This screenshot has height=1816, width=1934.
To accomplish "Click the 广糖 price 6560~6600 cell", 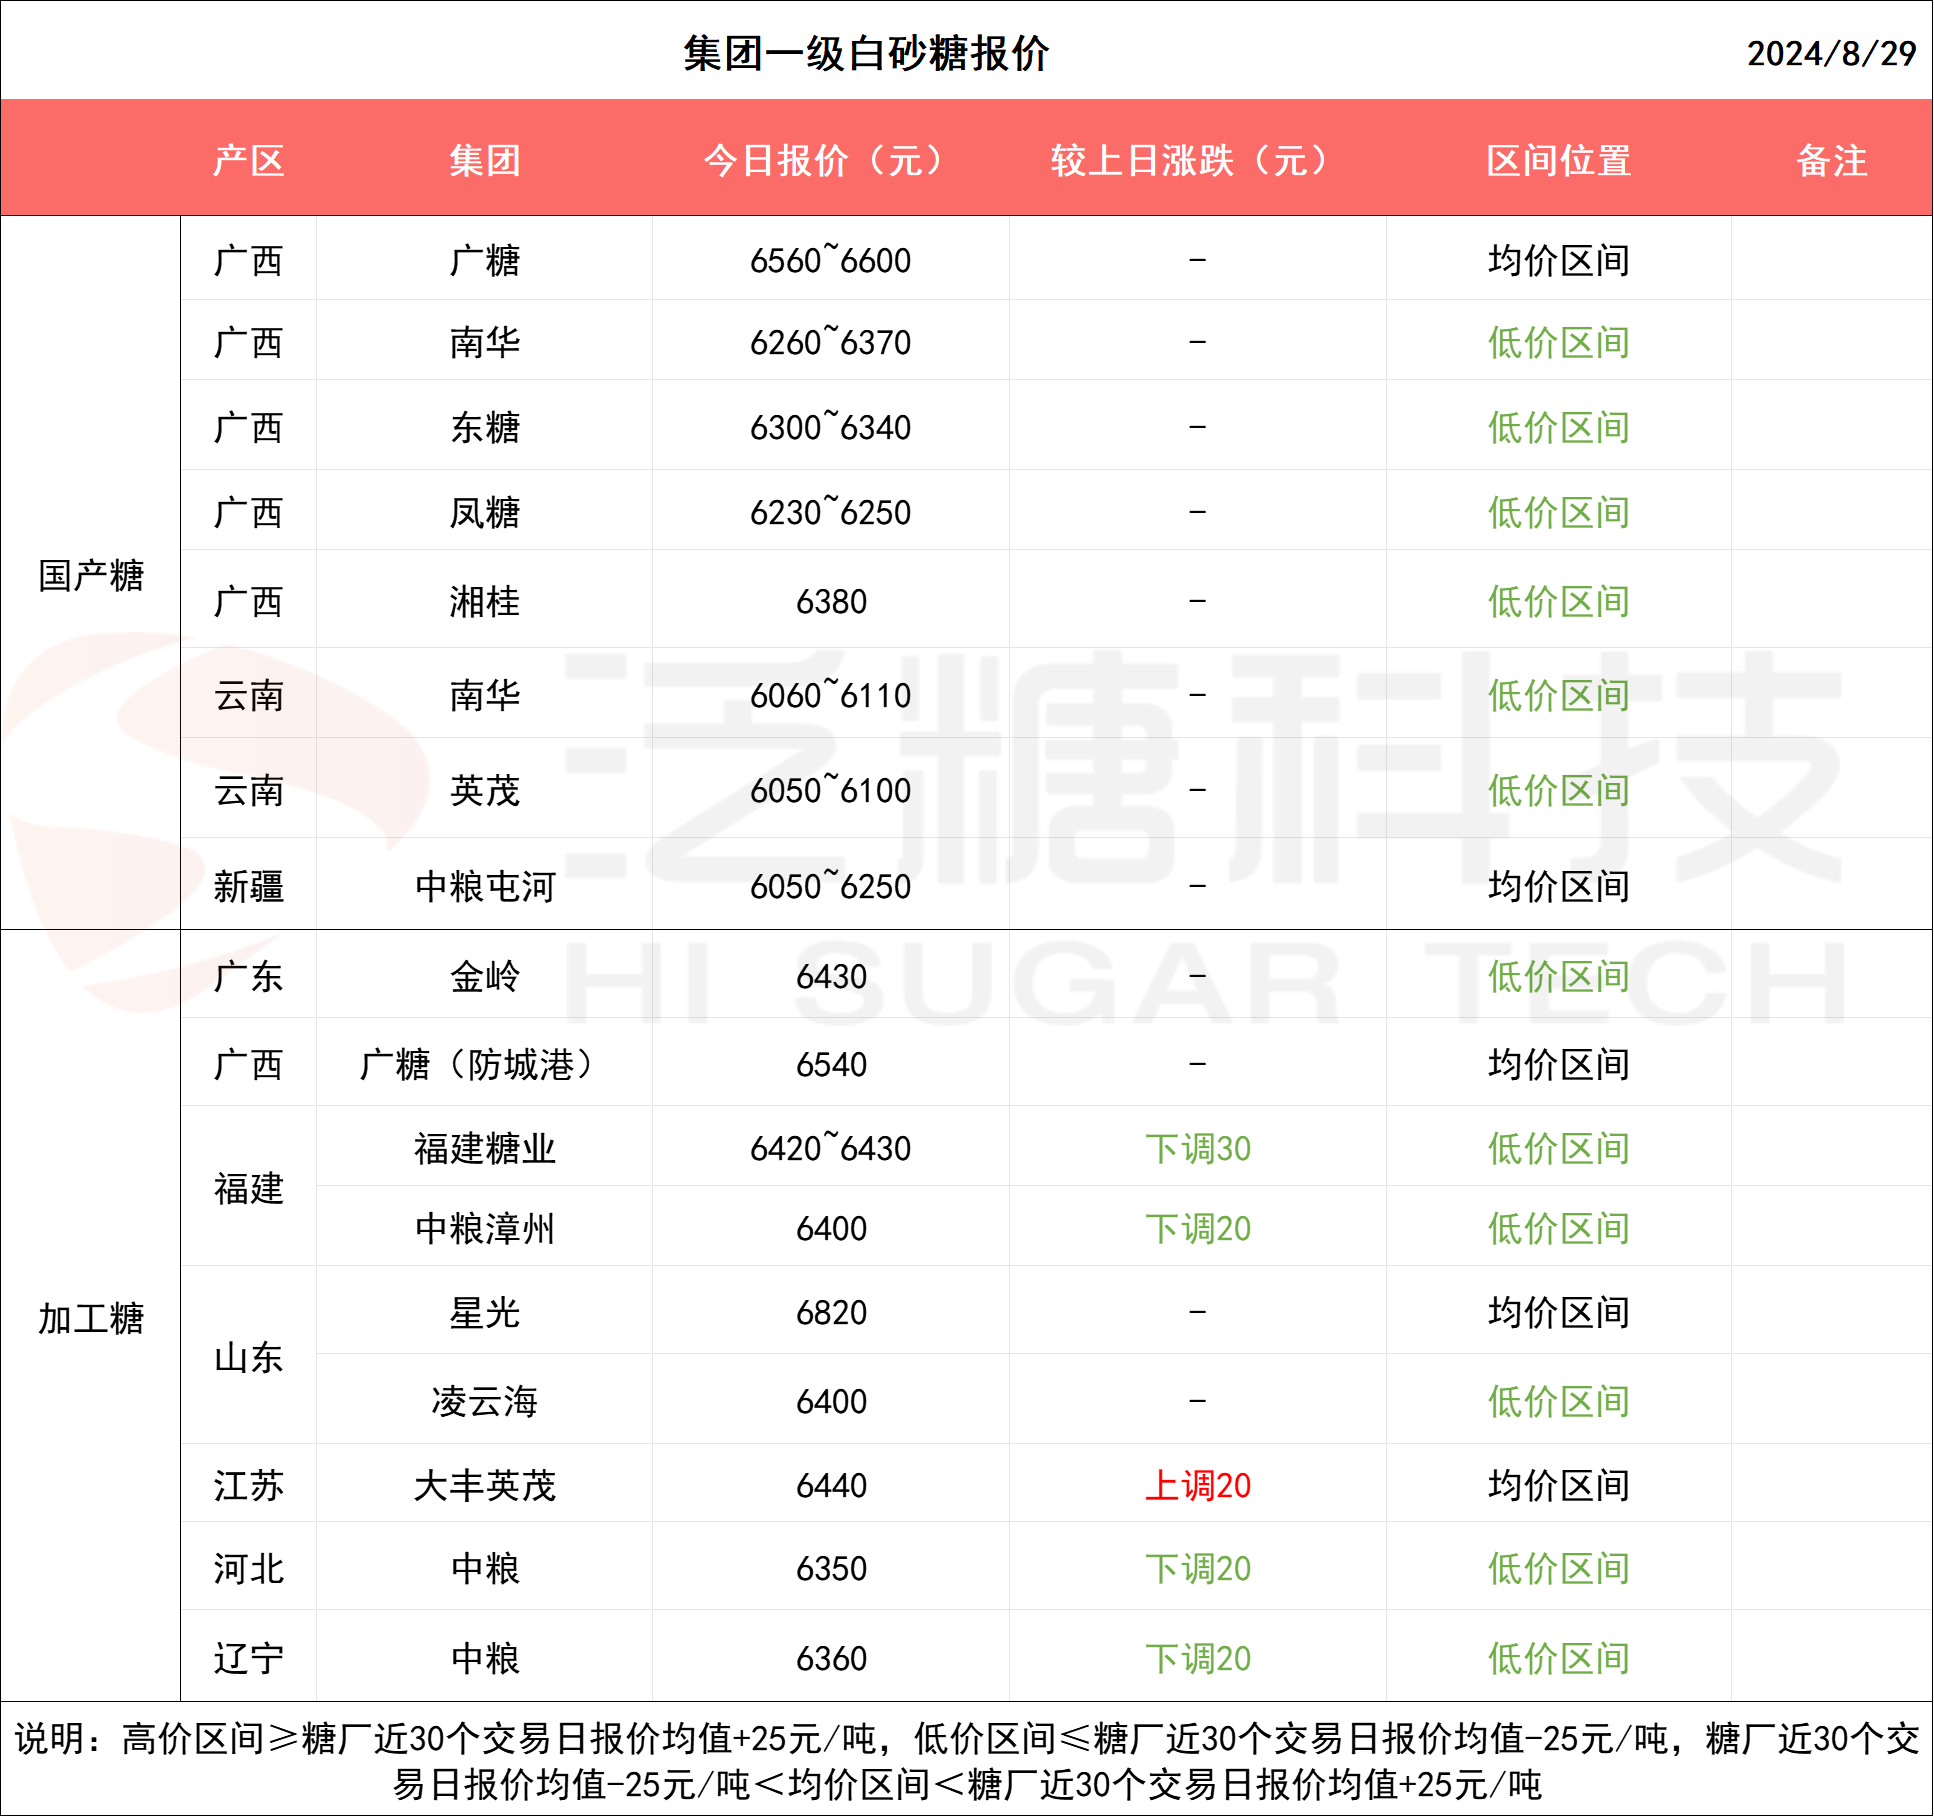I will click(830, 261).
